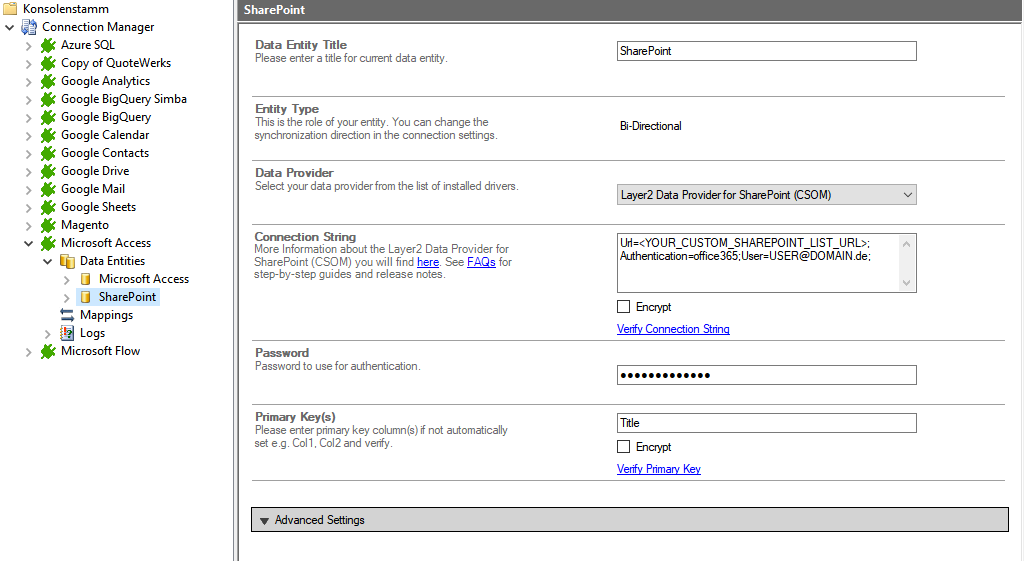The width and height of the screenshot is (1024, 561).
Task: Expand the Microsoft Flow connection node
Action: (28, 351)
